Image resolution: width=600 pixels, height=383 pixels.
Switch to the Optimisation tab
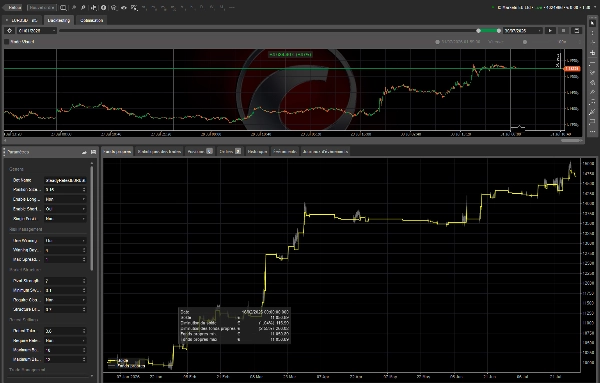tap(91, 20)
